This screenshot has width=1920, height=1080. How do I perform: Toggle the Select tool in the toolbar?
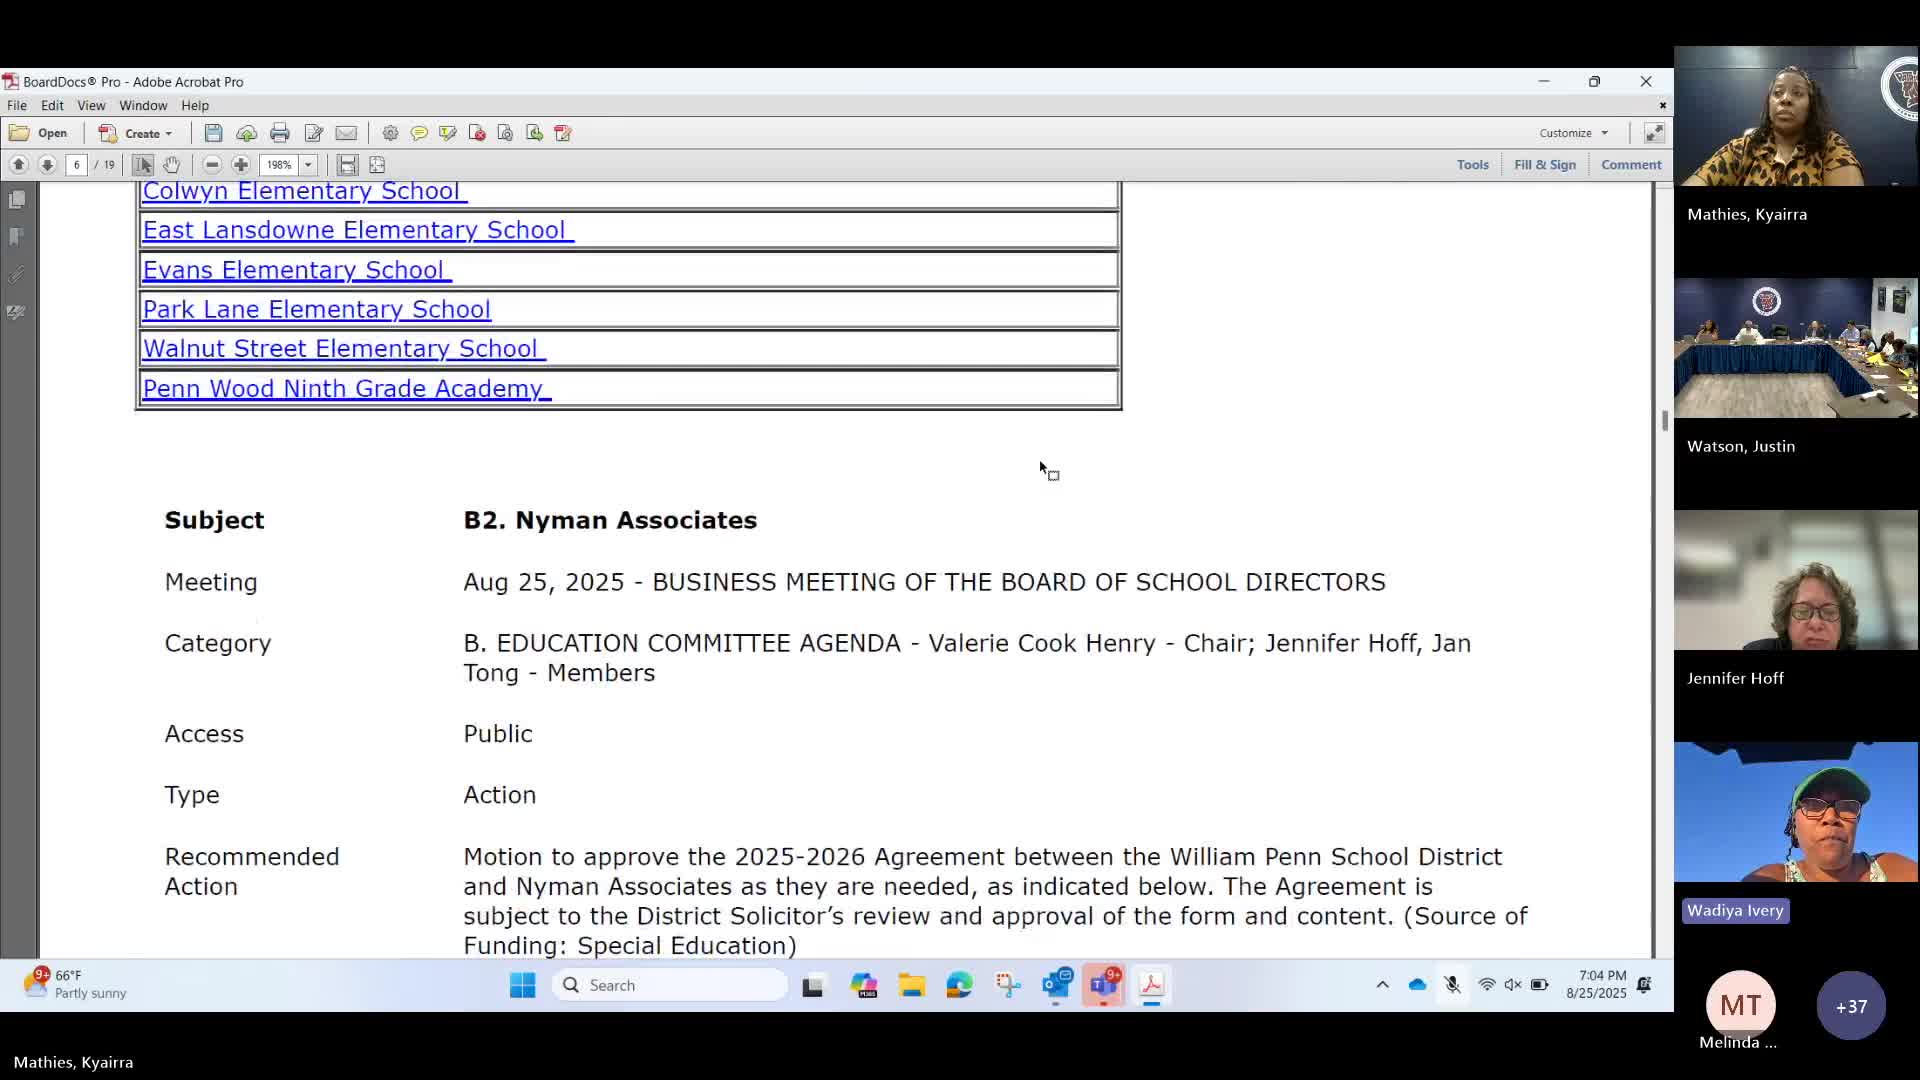click(141, 165)
